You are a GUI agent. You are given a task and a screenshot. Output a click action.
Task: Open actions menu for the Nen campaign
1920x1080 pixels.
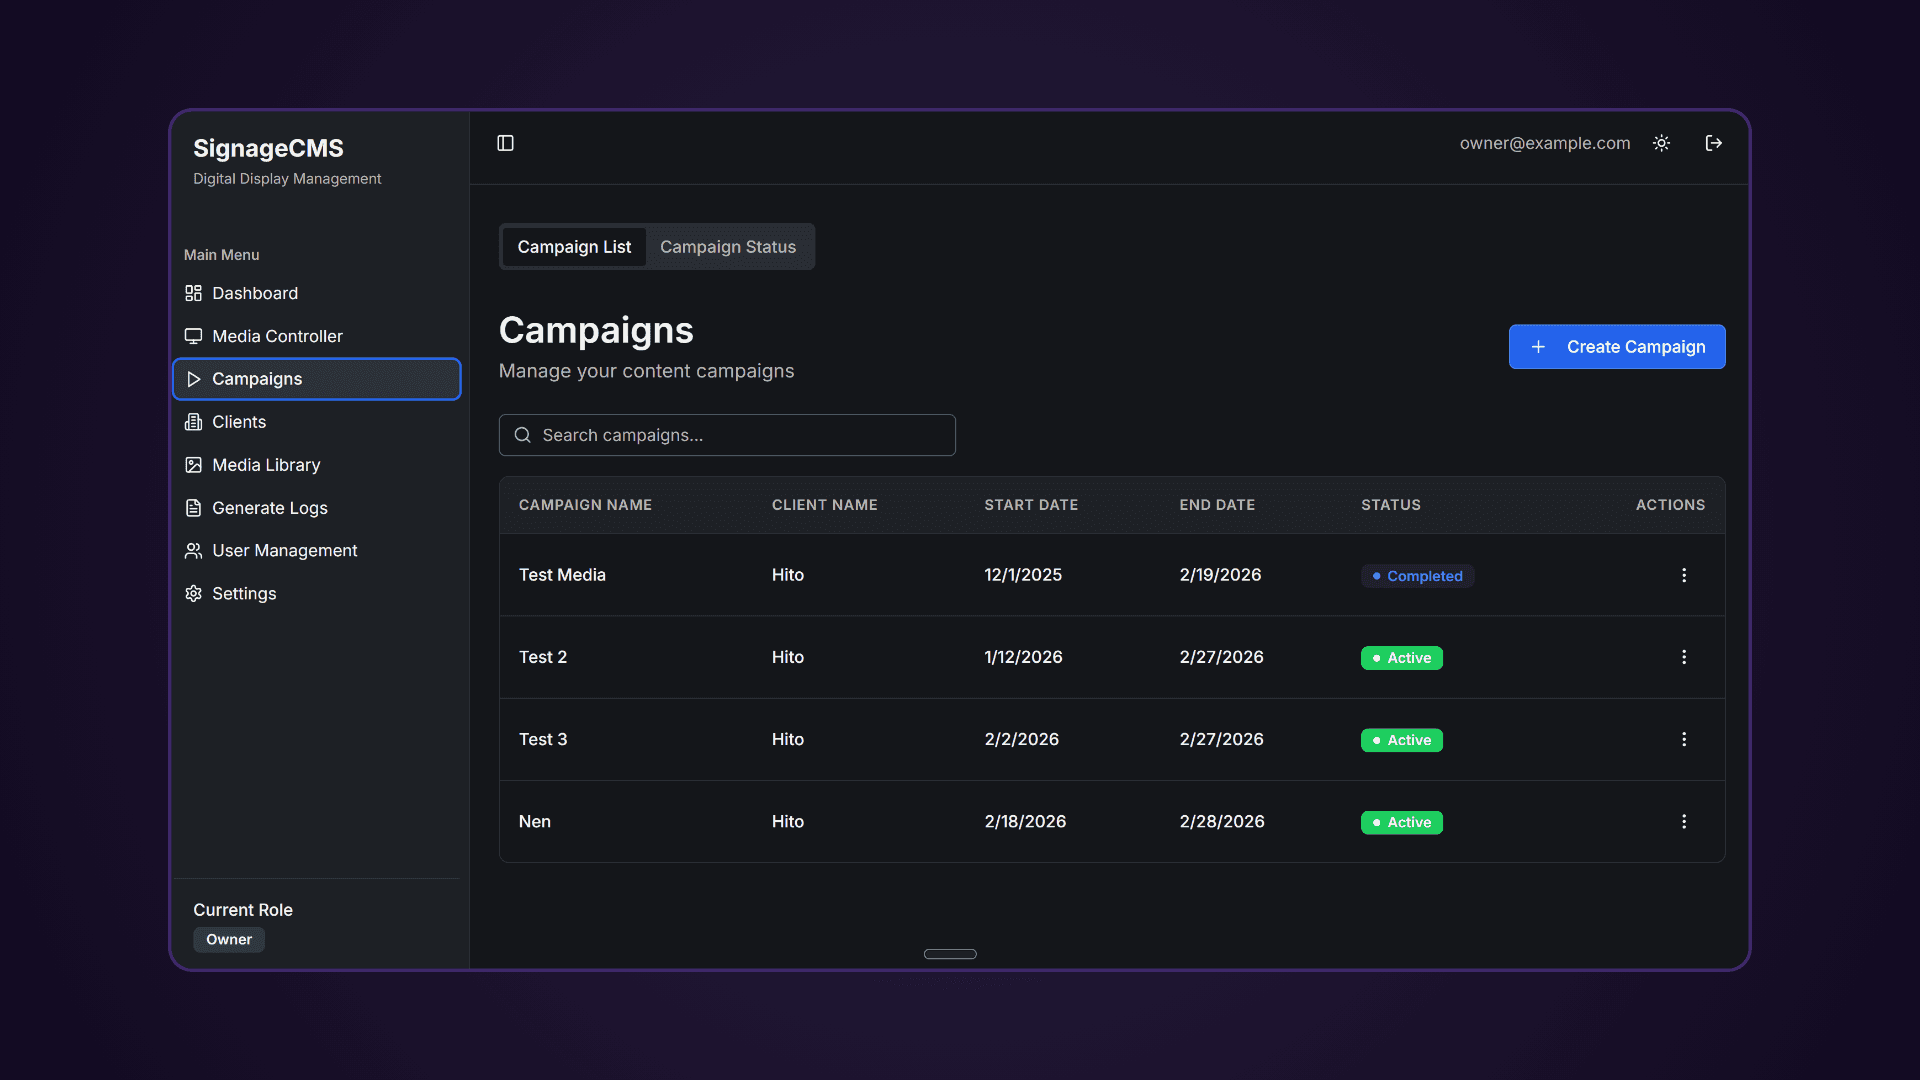pyautogui.click(x=1684, y=821)
